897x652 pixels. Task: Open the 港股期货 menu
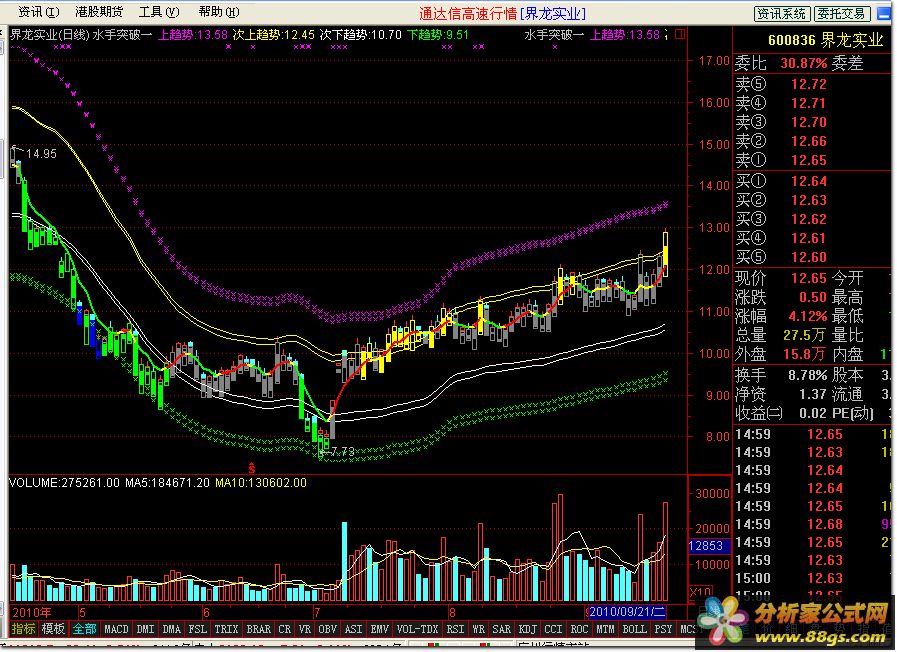tap(98, 12)
